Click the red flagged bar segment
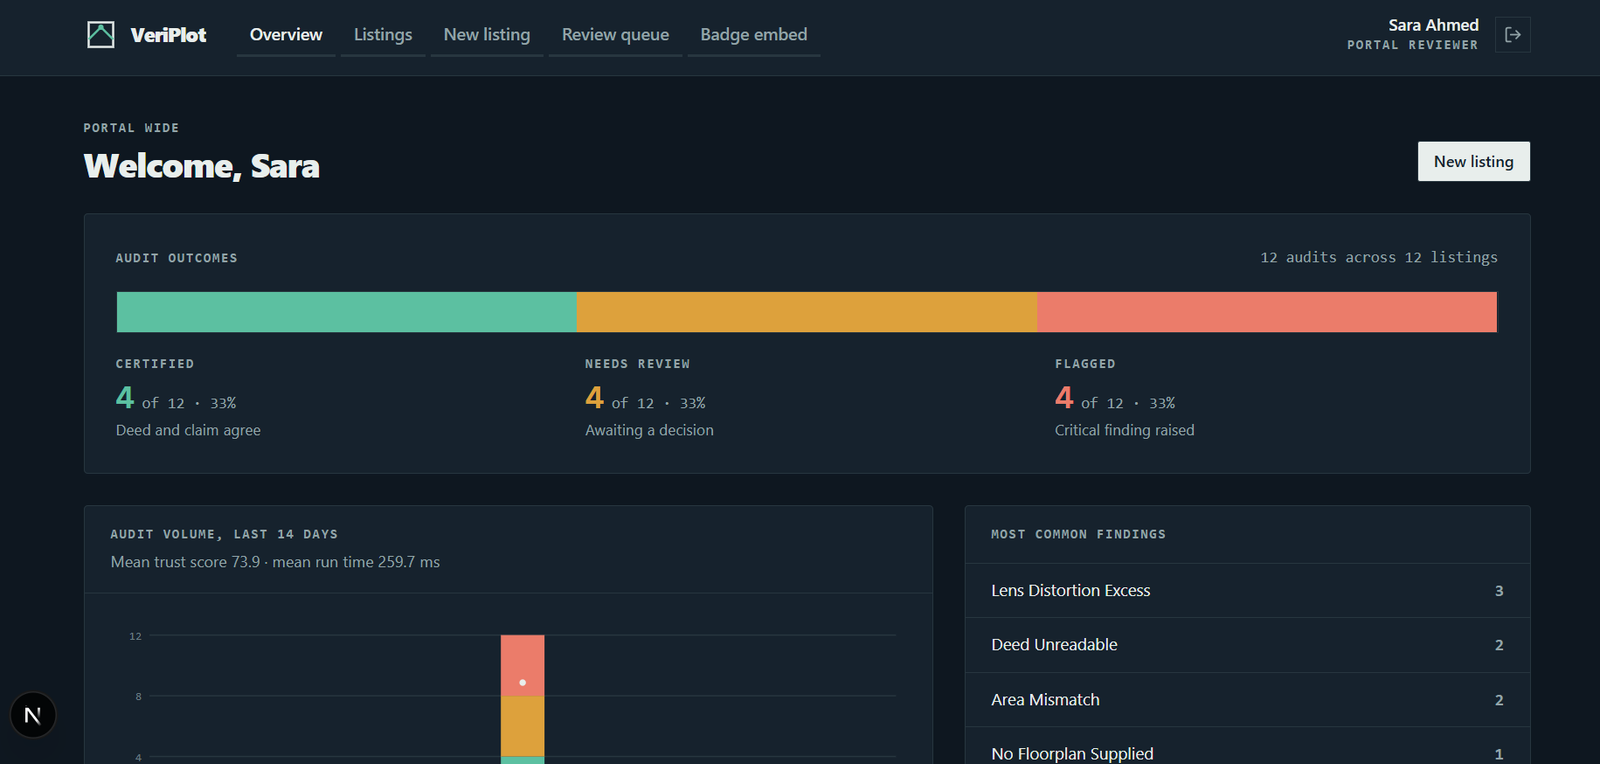1600x764 pixels. click(x=1267, y=312)
